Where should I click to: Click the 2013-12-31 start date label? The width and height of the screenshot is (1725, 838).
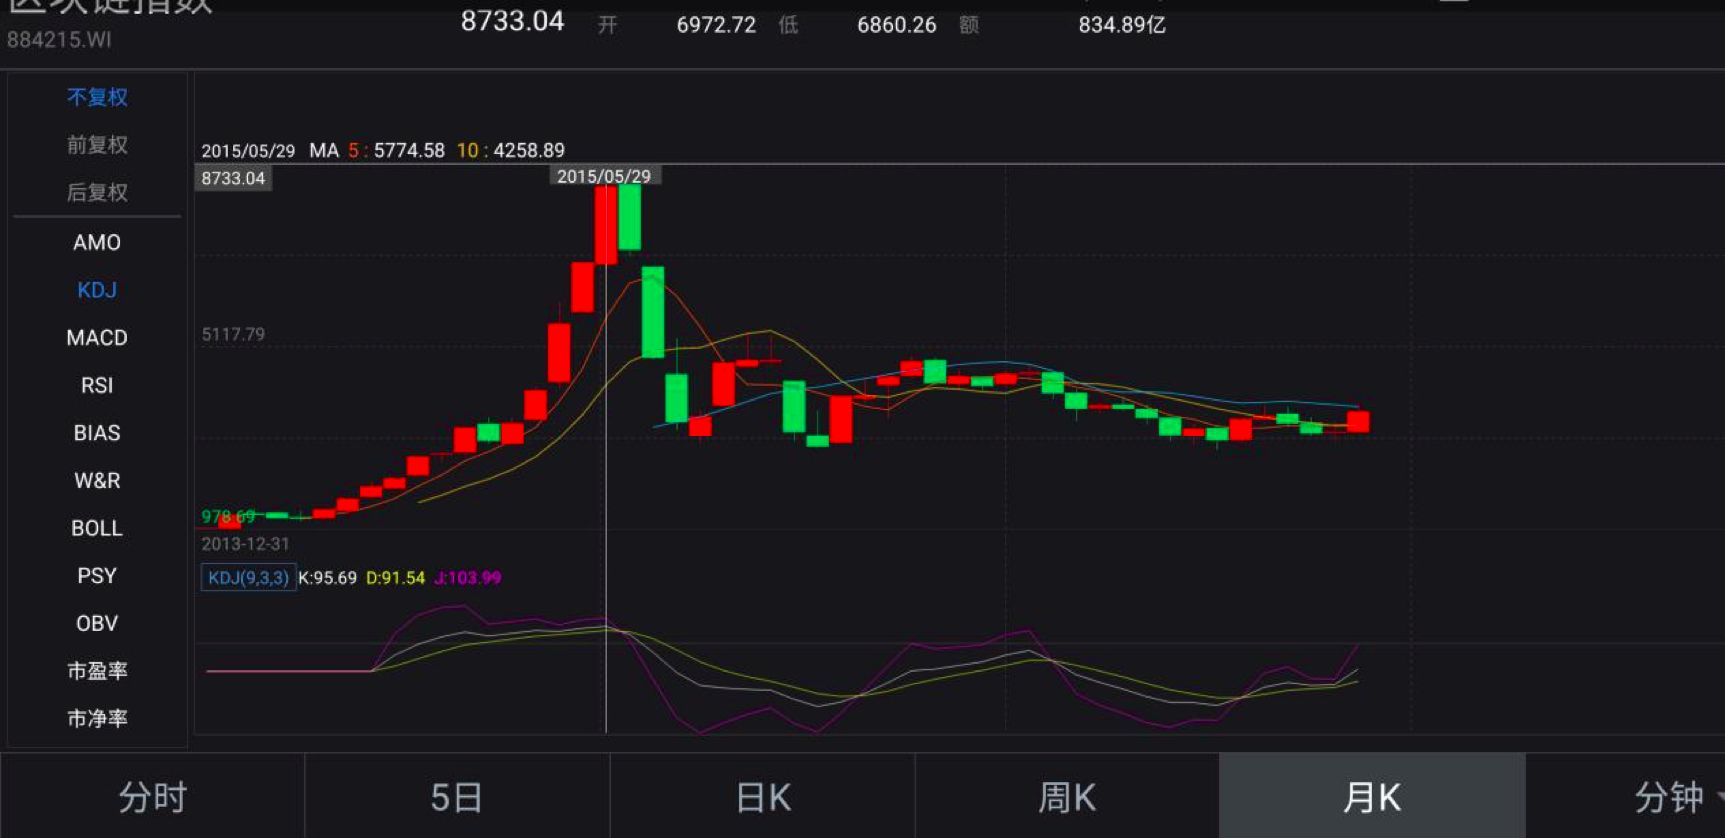tap(245, 544)
